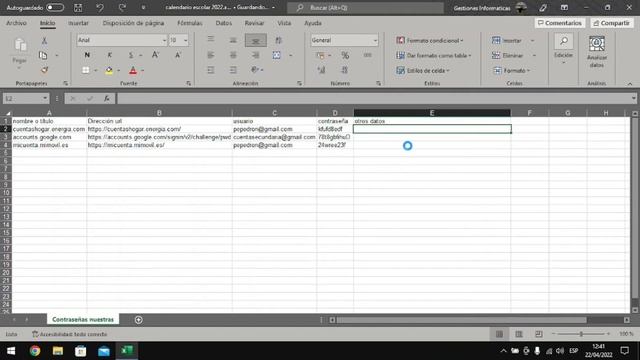Click the Save icon in title bar
Screen dimensions: 640x360
78,7
